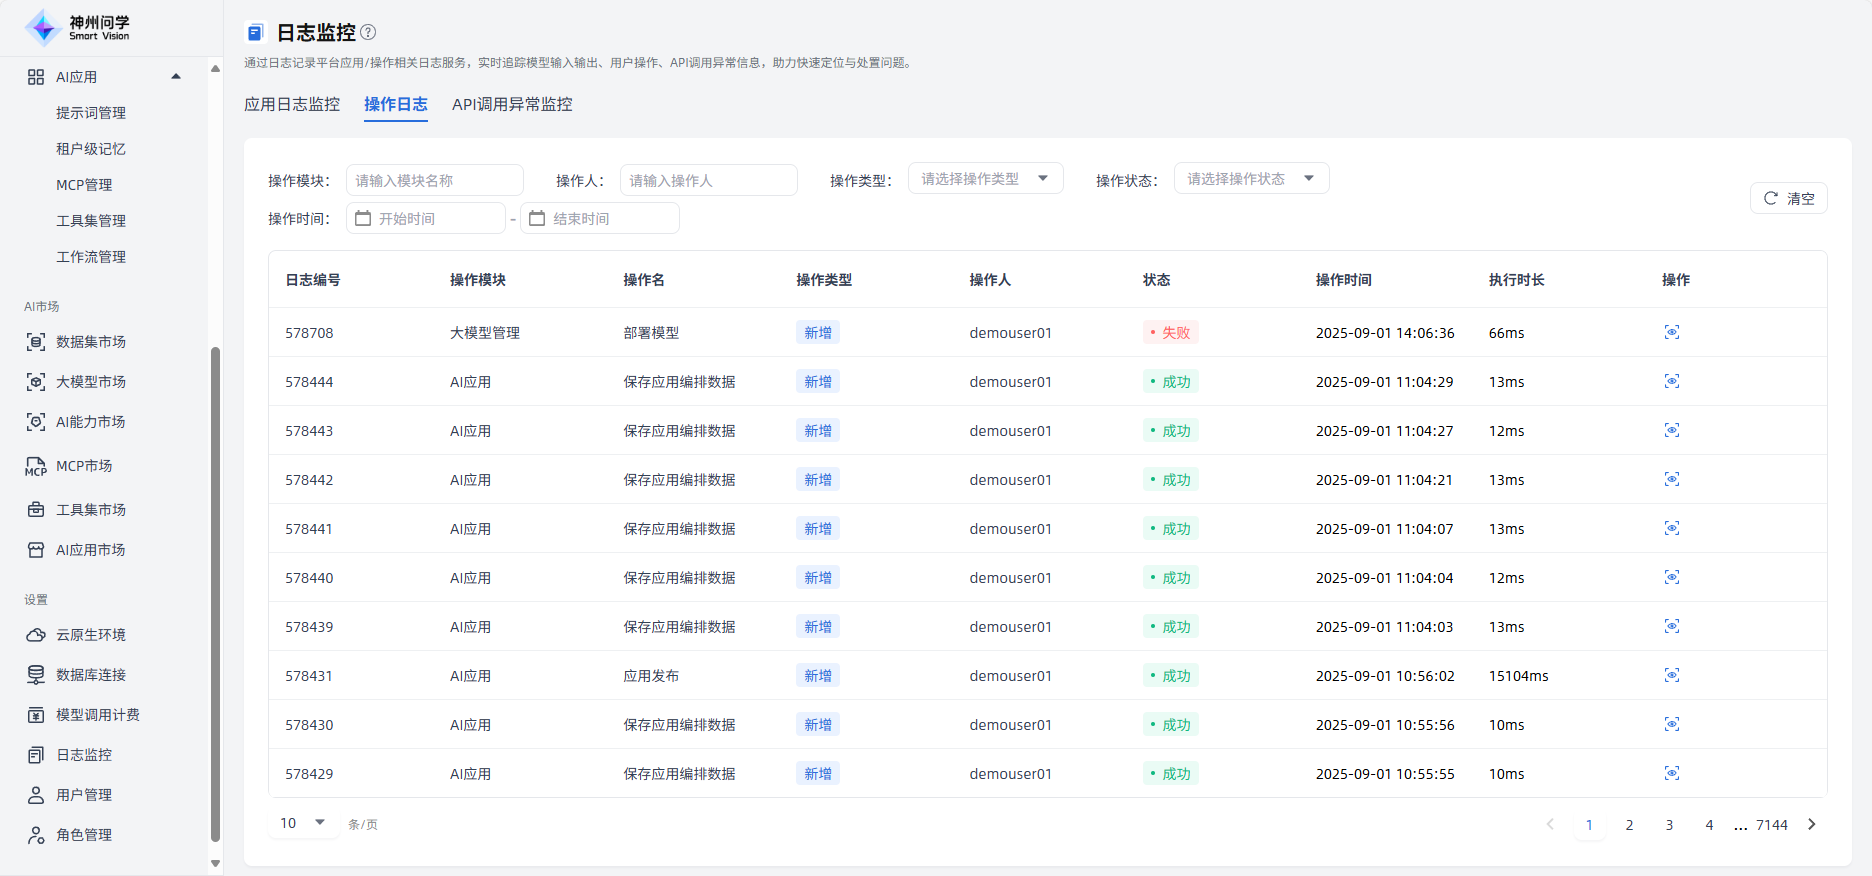View details icon for log 578429
The image size is (1872, 876).
pyautogui.click(x=1671, y=773)
